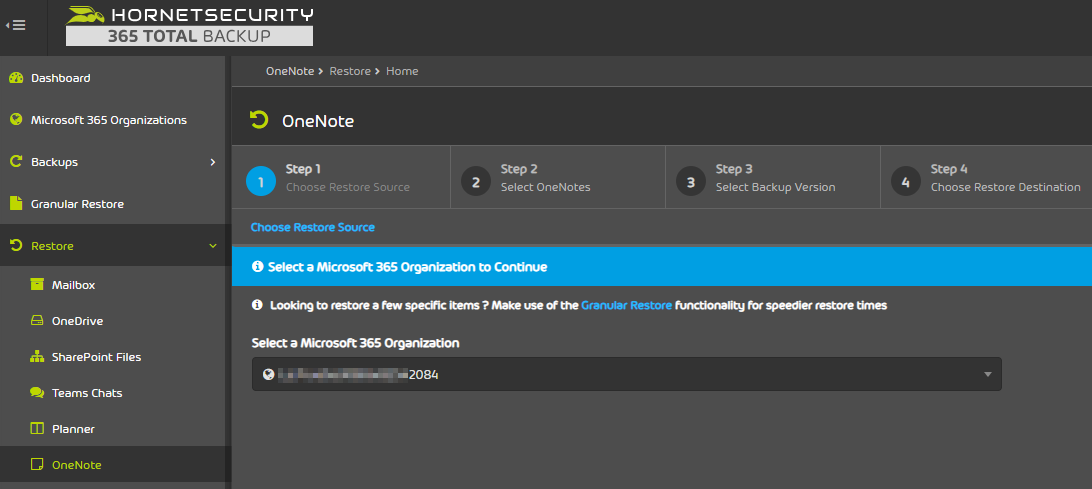1092x489 pixels.
Task: Go to Step 2 Select OneNotes
Action: pos(545,178)
